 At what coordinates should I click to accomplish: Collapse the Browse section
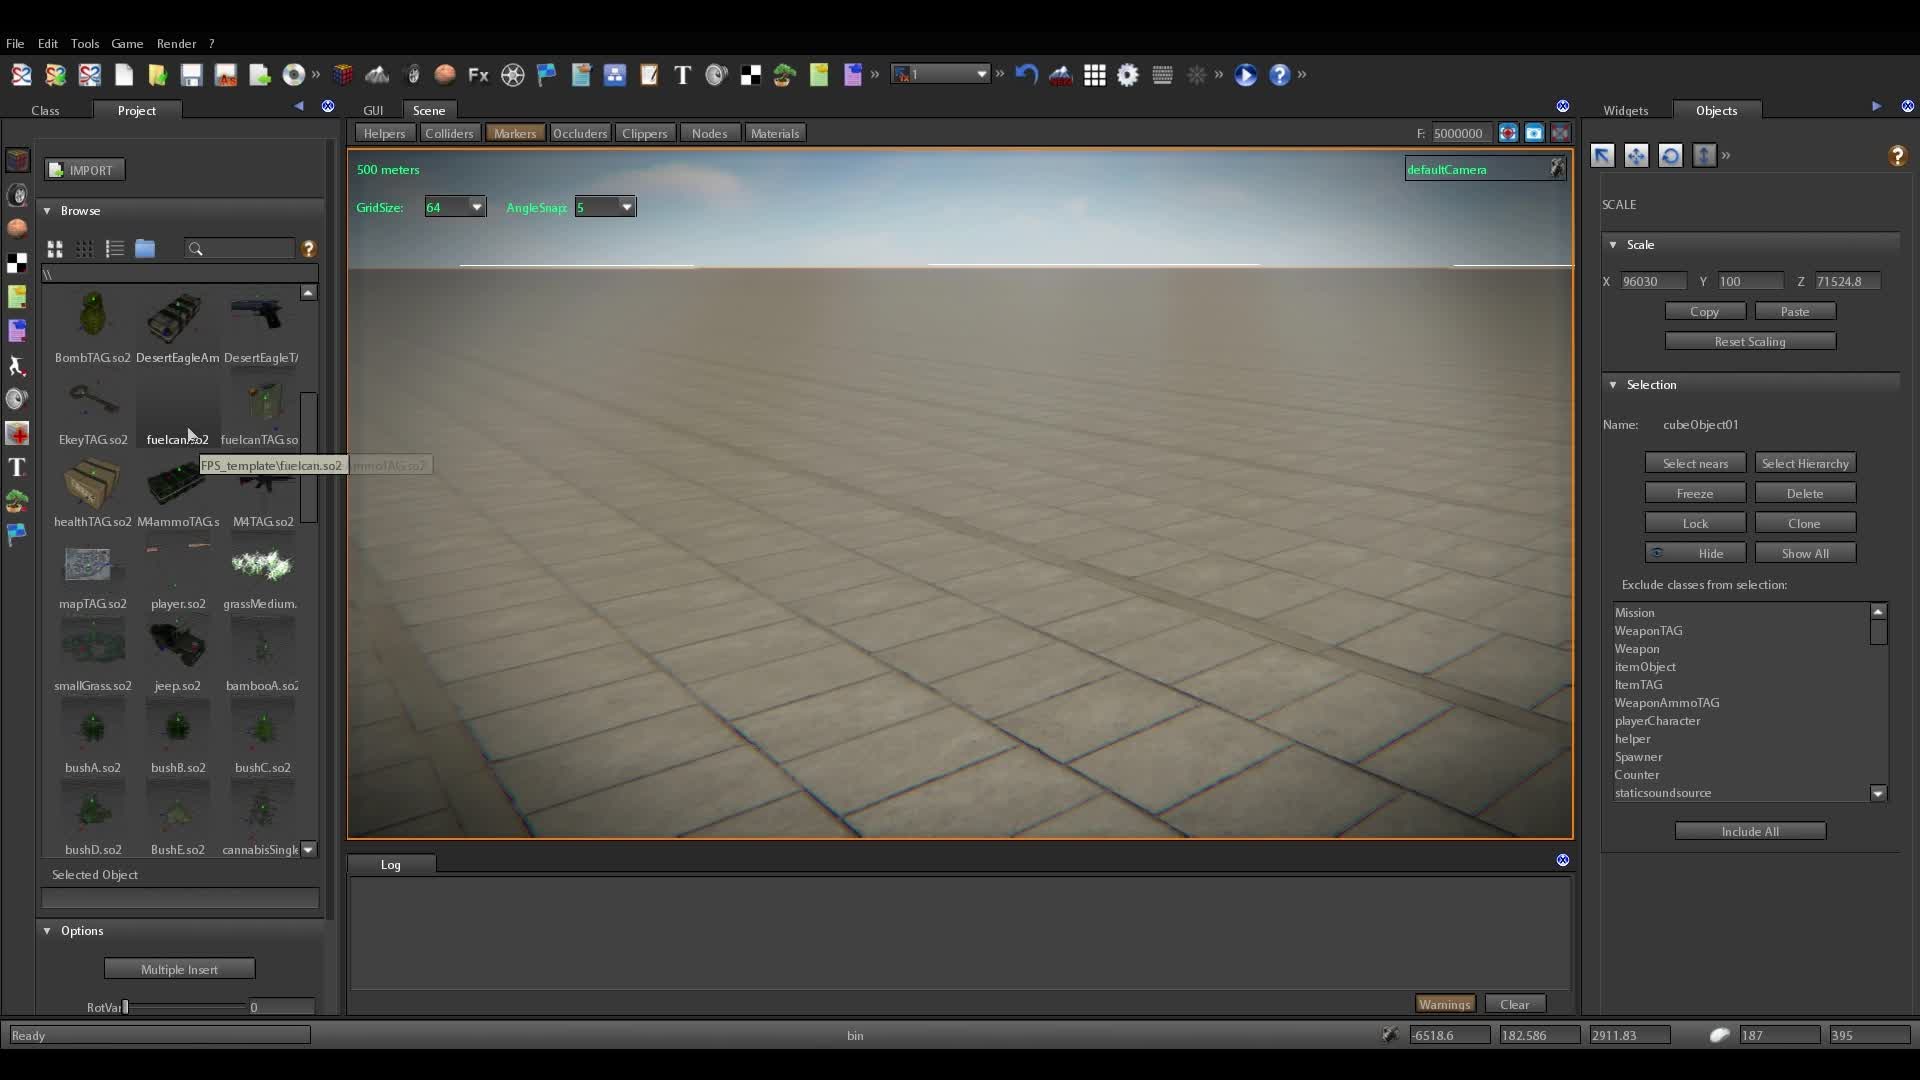tap(47, 211)
